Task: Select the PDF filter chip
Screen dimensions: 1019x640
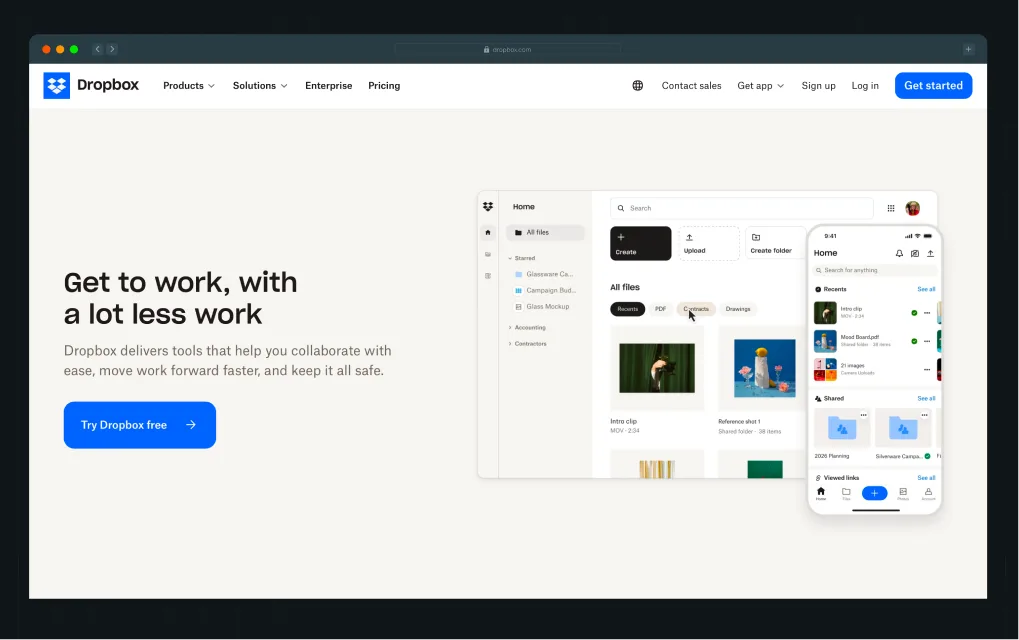Action: coord(660,309)
